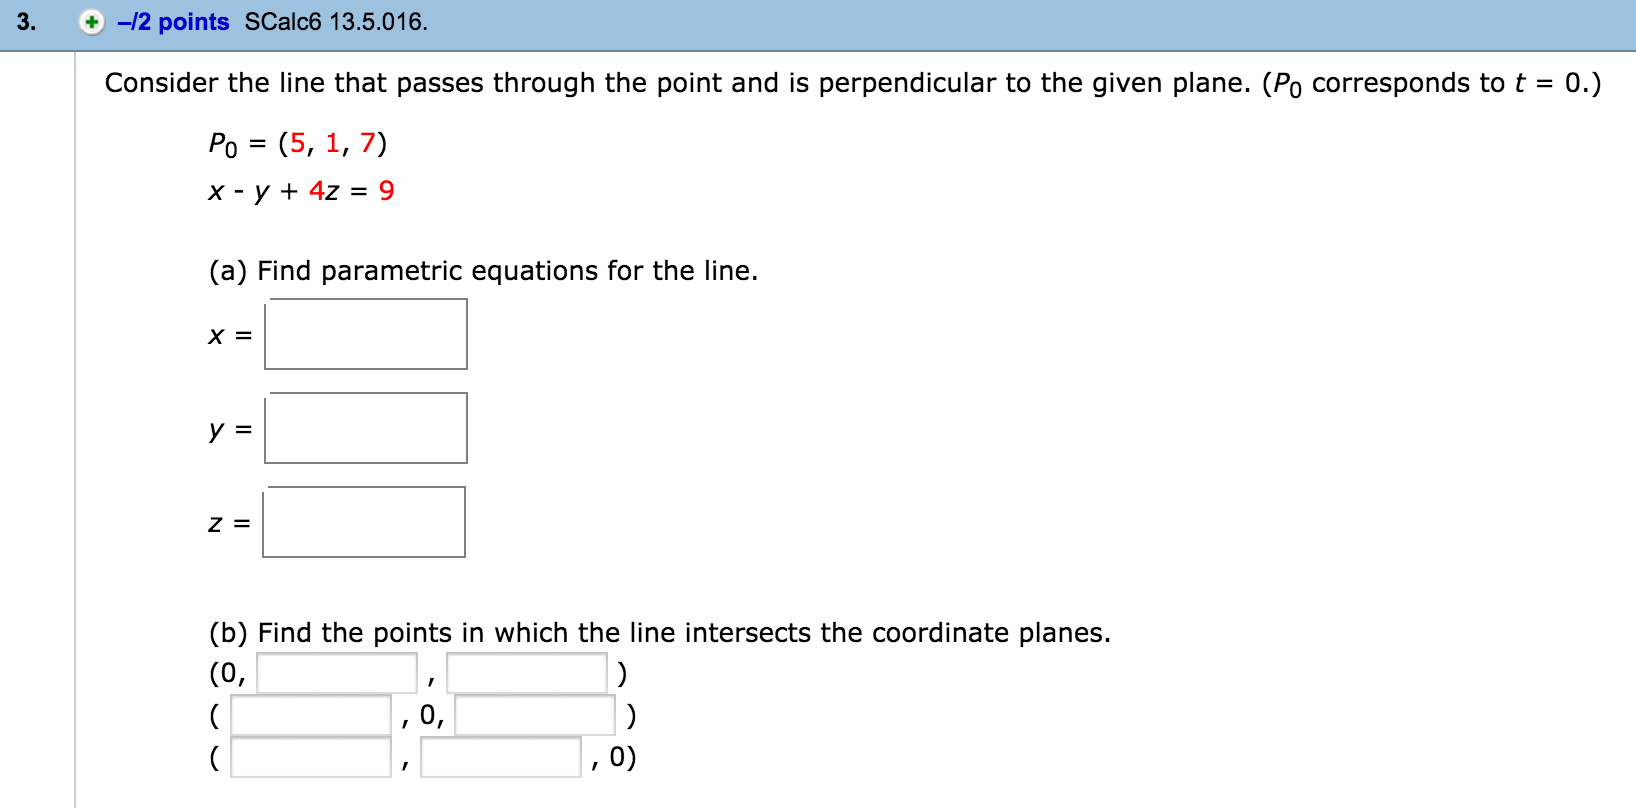This screenshot has height=808, width=1636.
Task: Select the second blank in the (0, , ) row
Action: 525,672
